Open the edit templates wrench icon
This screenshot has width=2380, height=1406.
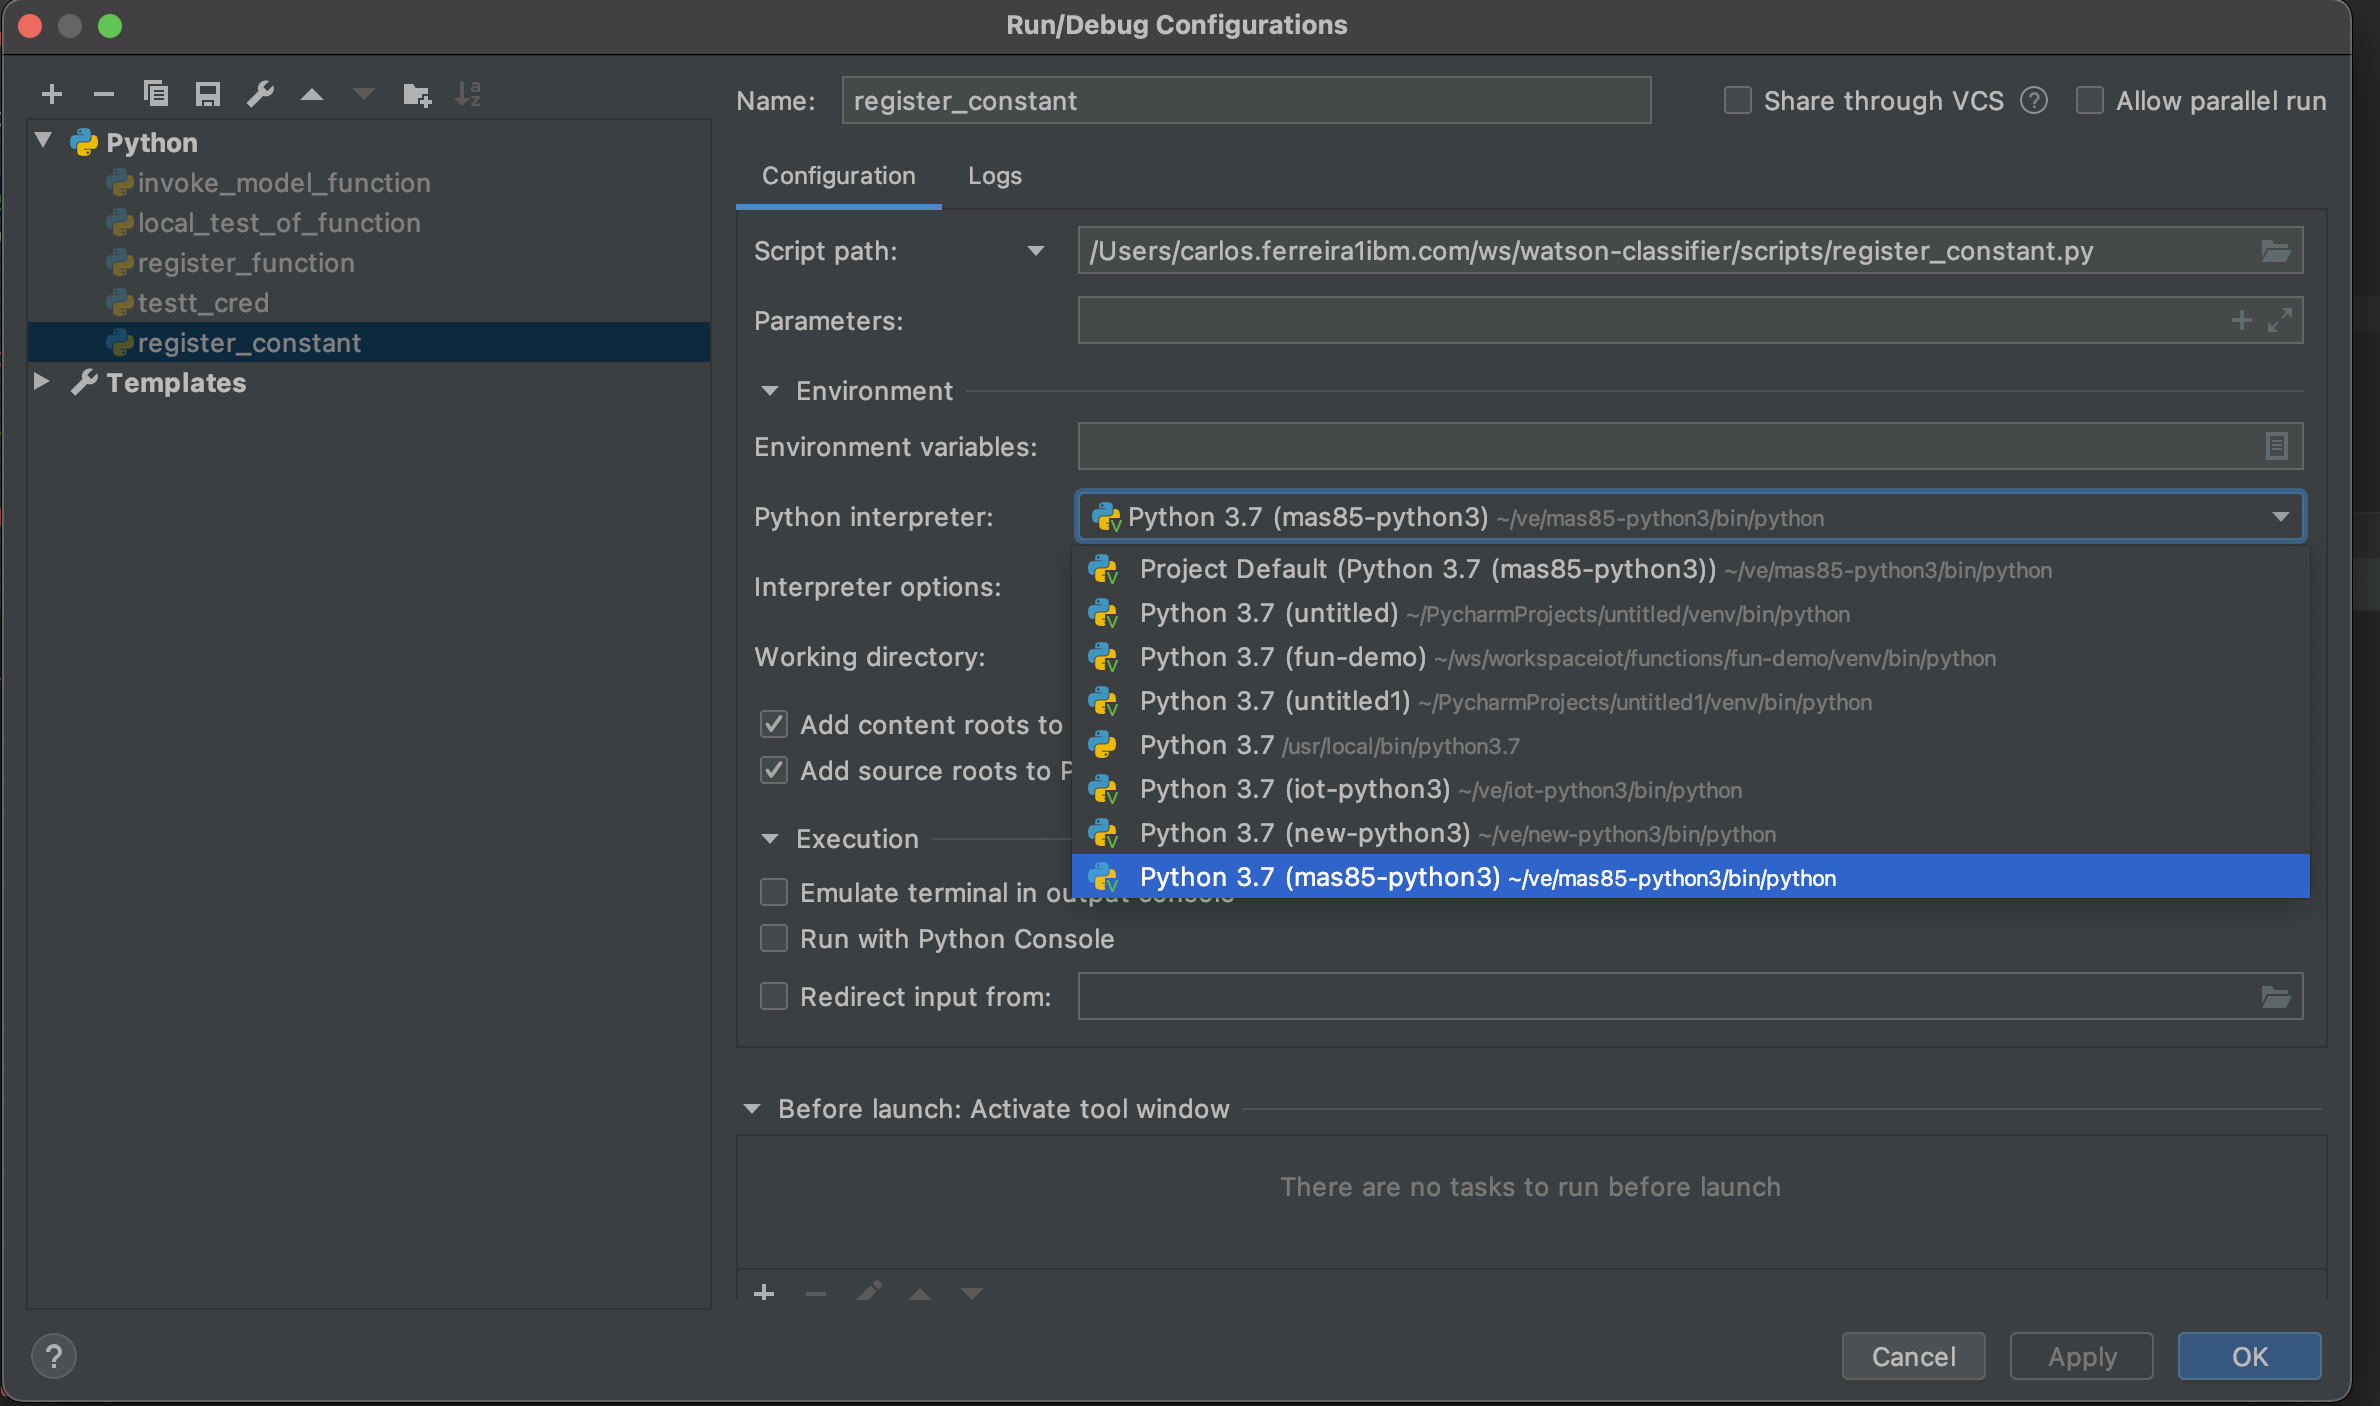click(260, 95)
